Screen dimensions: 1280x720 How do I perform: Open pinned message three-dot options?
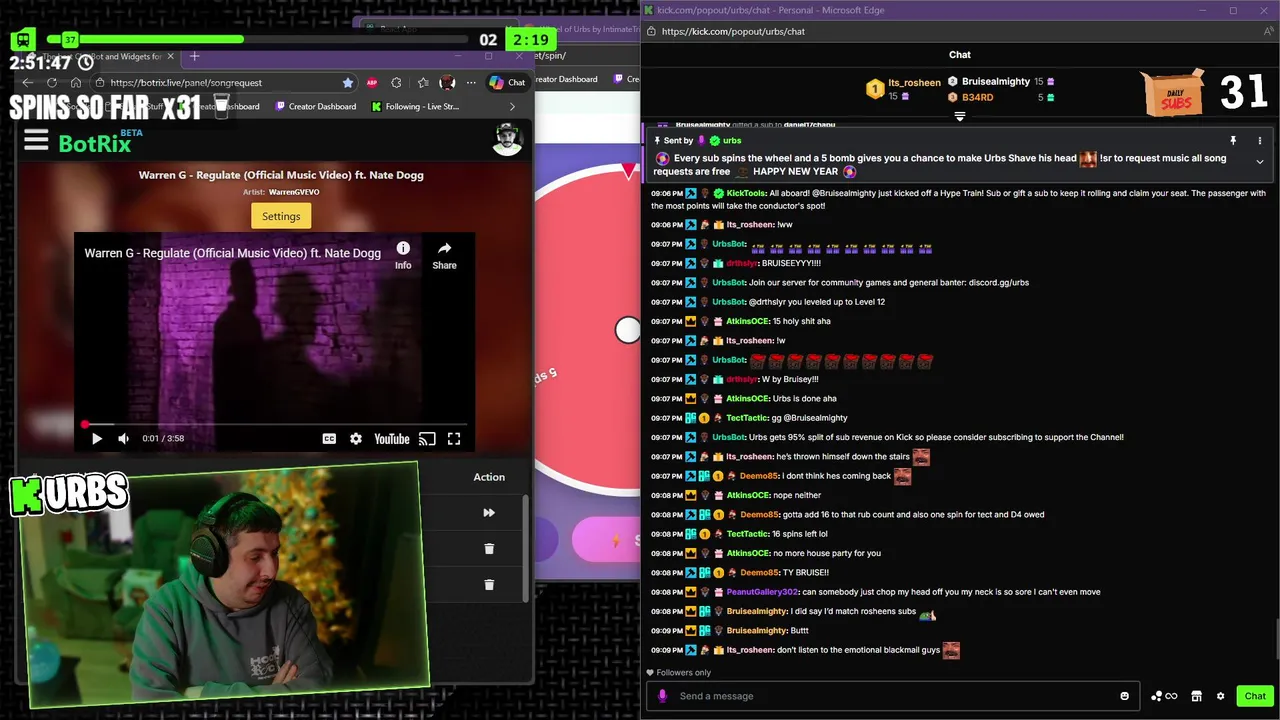pos(1259,141)
